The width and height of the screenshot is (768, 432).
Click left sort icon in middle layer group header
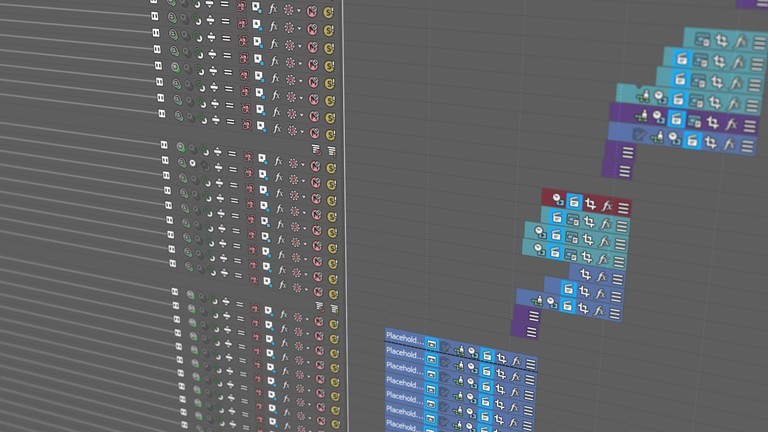pos(316,149)
